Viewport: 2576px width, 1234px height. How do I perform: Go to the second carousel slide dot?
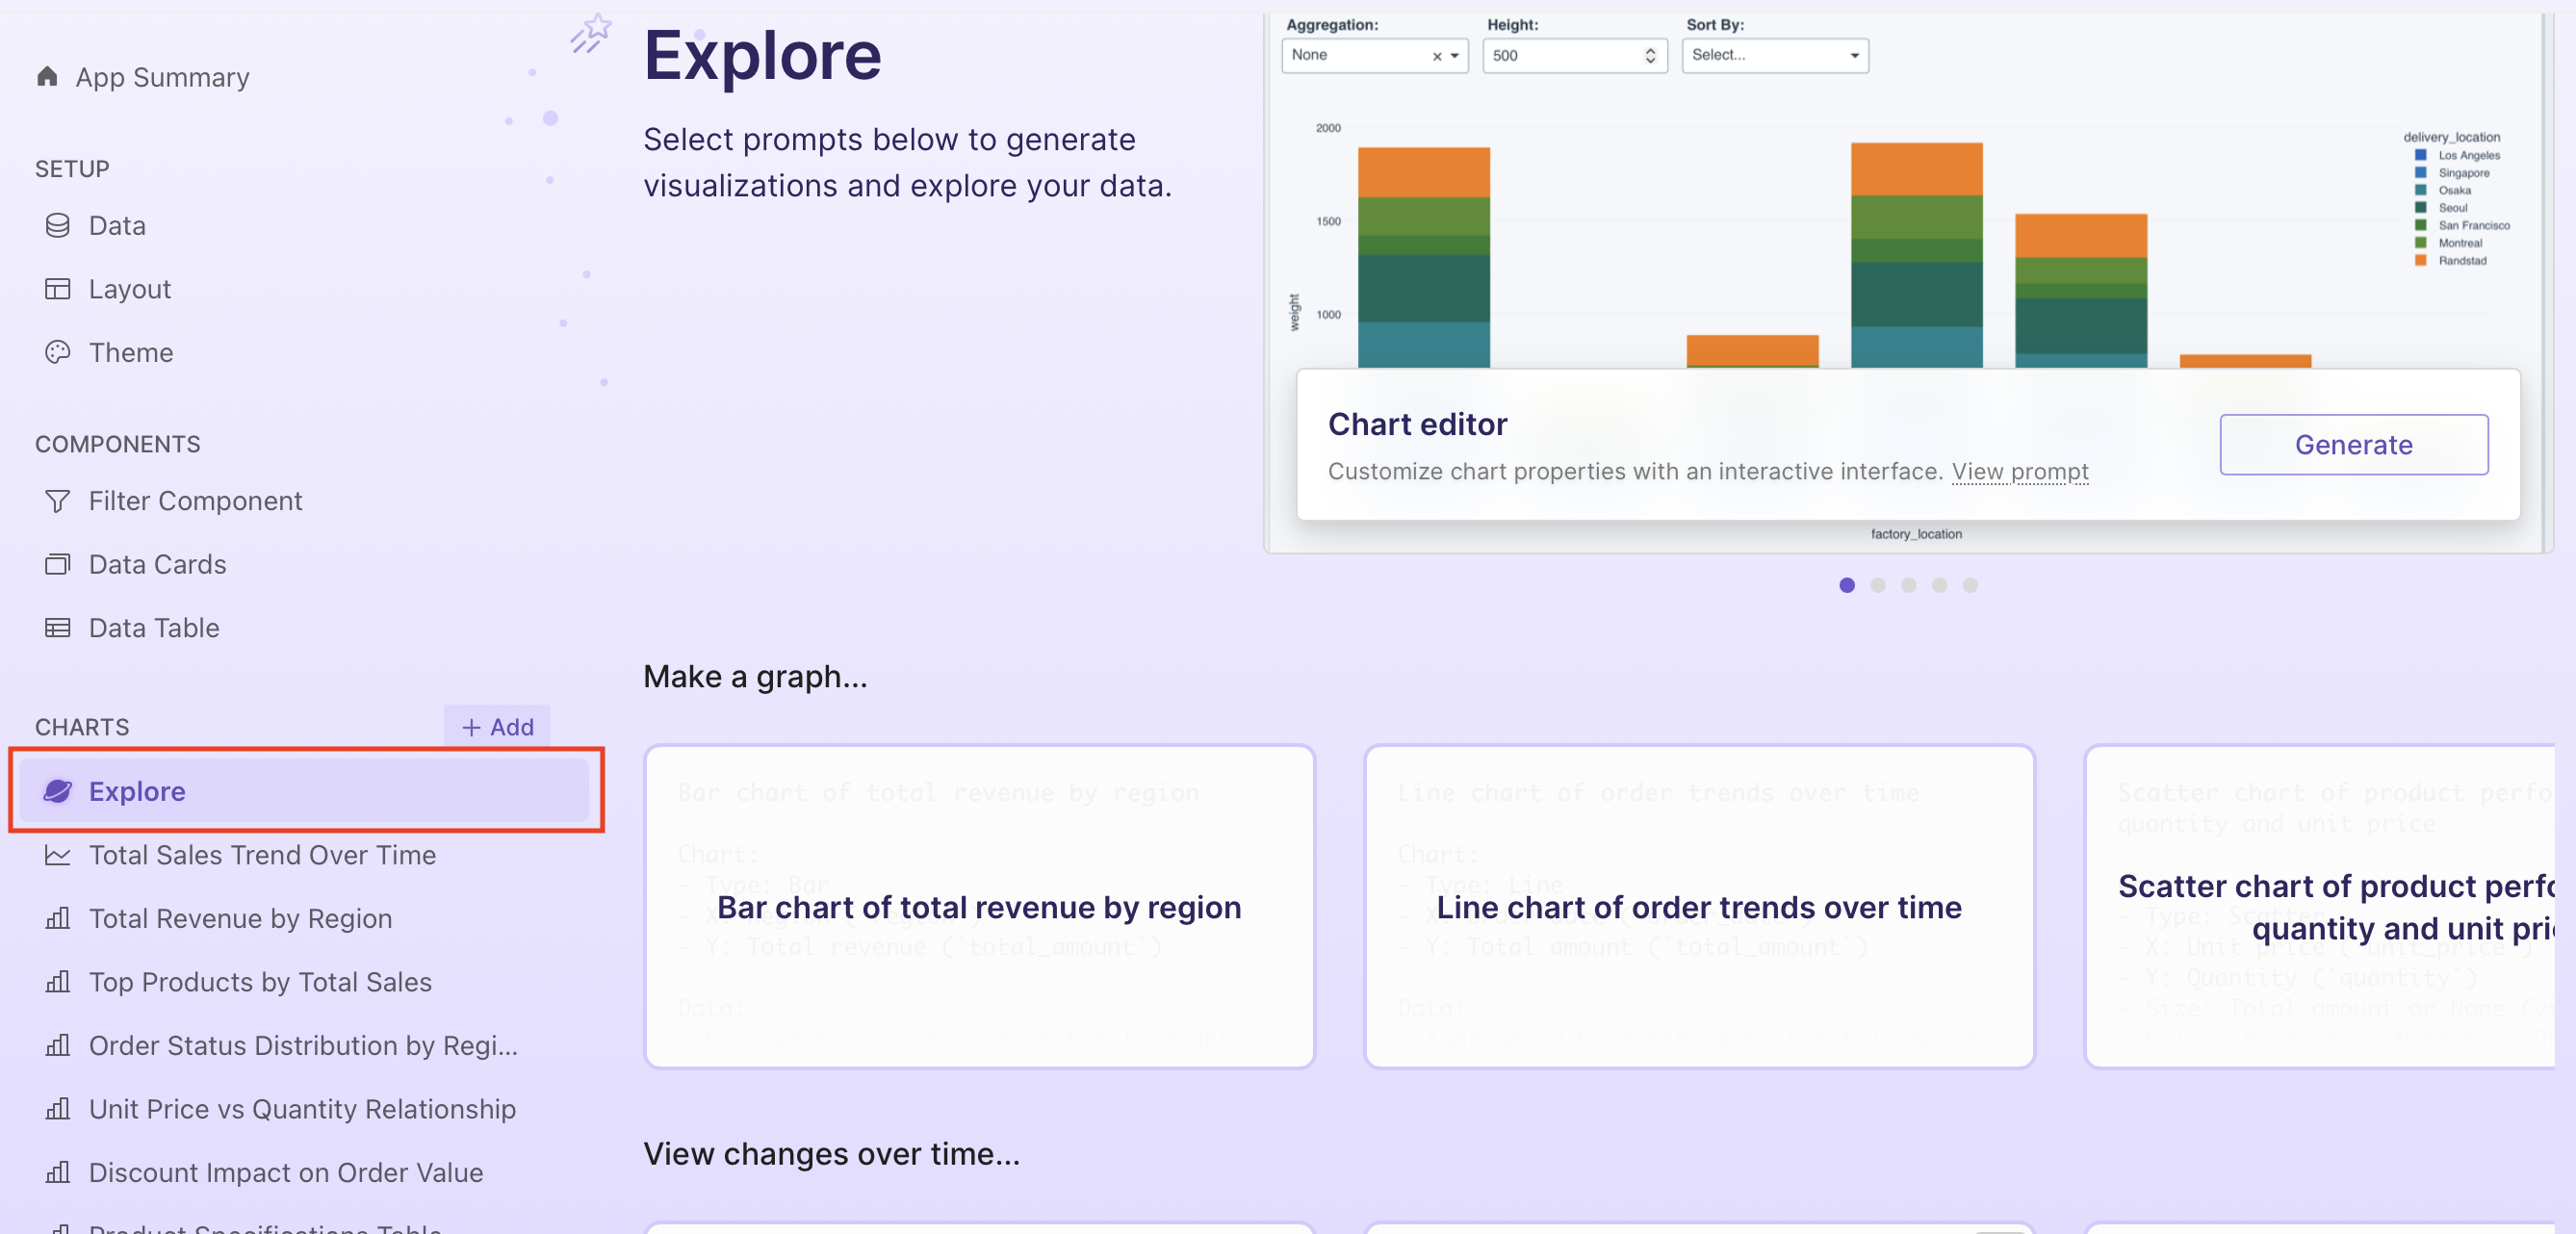pos(1878,585)
